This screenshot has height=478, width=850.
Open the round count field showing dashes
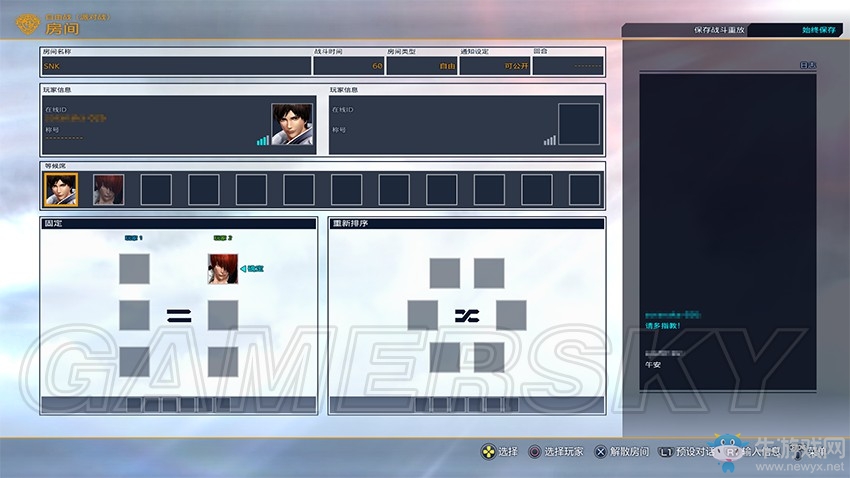tap(568, 66)
